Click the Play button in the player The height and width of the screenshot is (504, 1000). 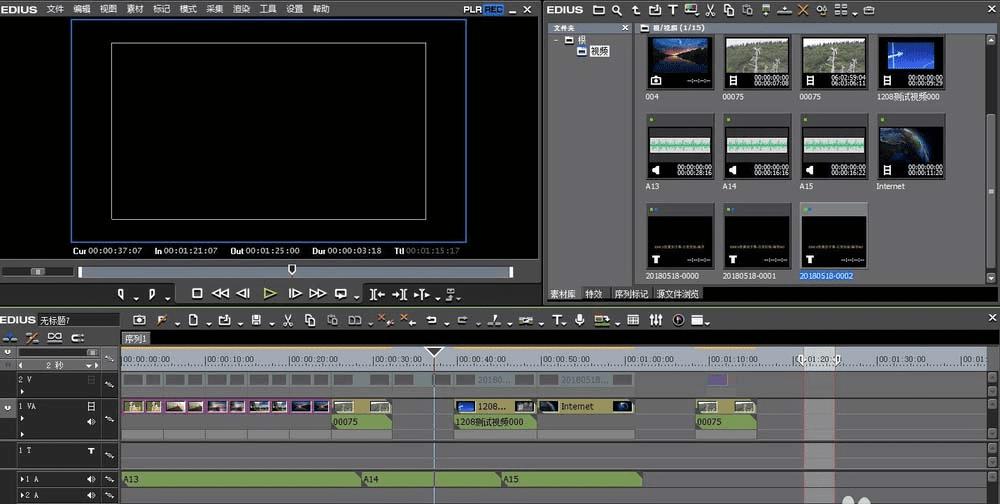(269, 293)
